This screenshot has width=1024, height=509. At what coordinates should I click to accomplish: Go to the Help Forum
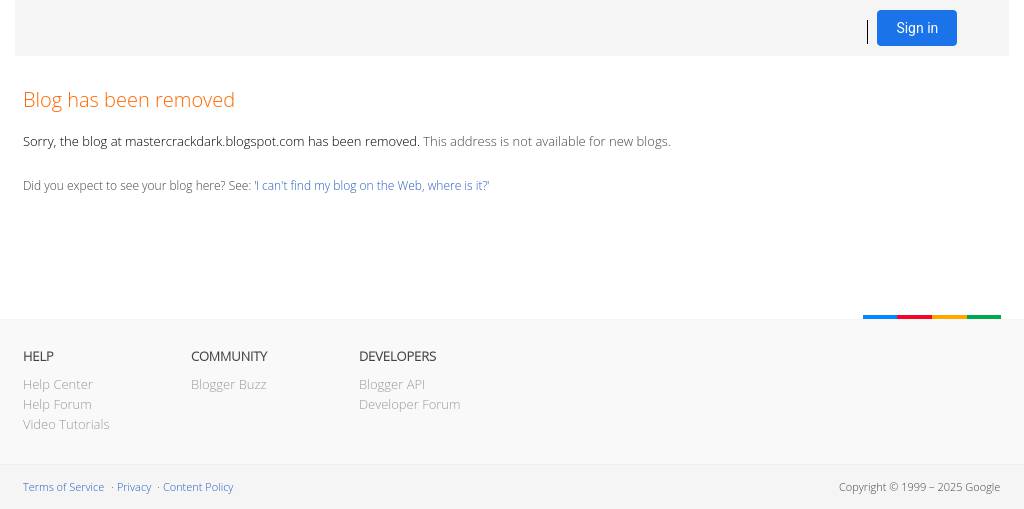click(x=57, y=404)
